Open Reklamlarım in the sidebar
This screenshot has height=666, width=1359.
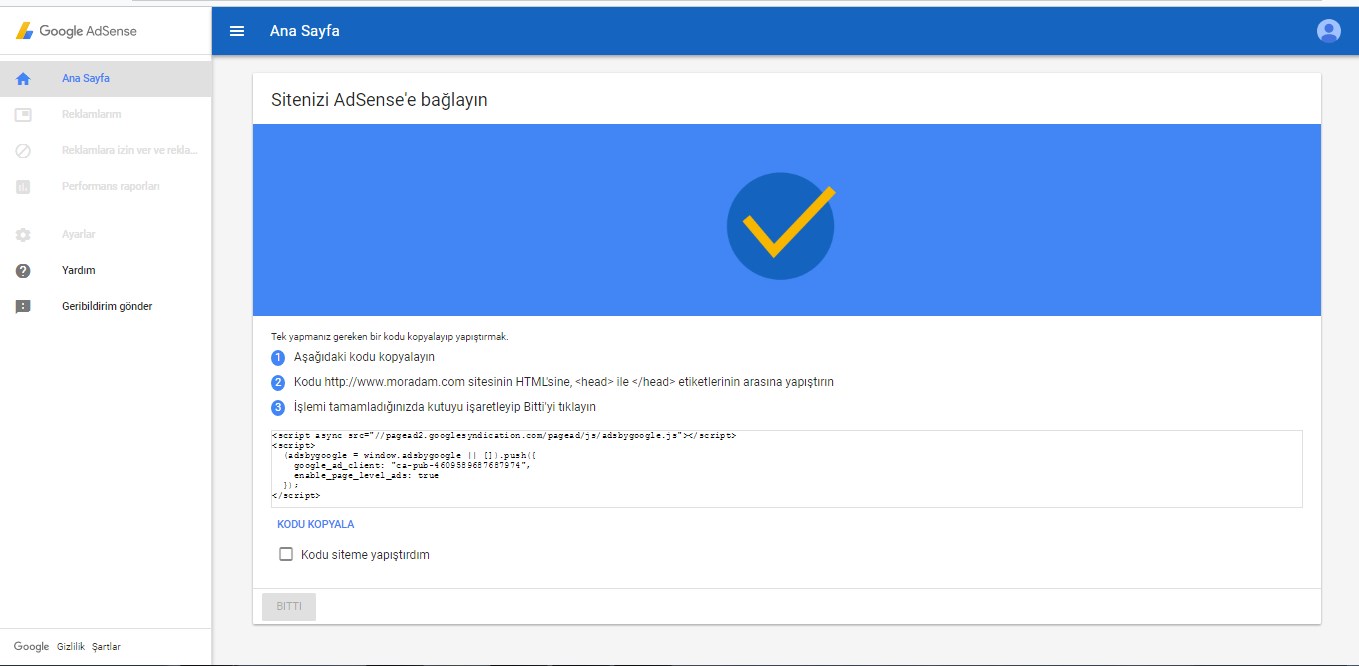tap(105, 114)
